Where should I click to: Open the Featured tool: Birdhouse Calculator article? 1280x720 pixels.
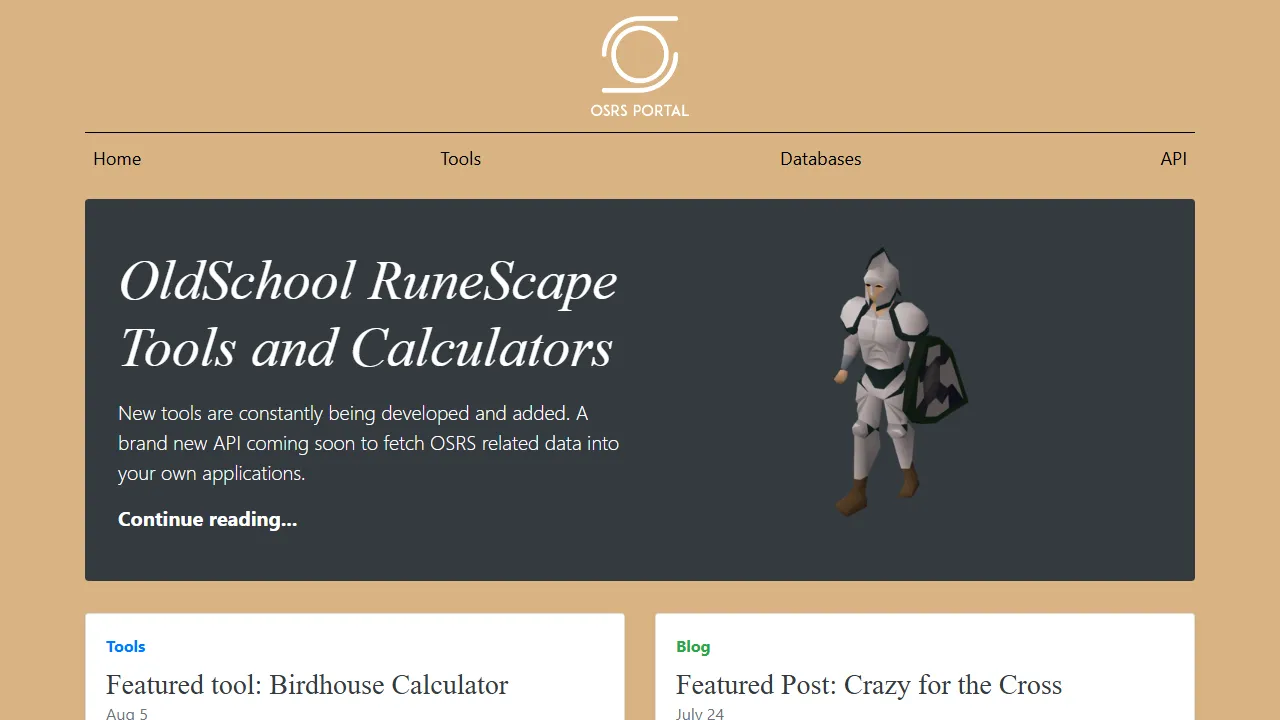click(x=307, y=685)
